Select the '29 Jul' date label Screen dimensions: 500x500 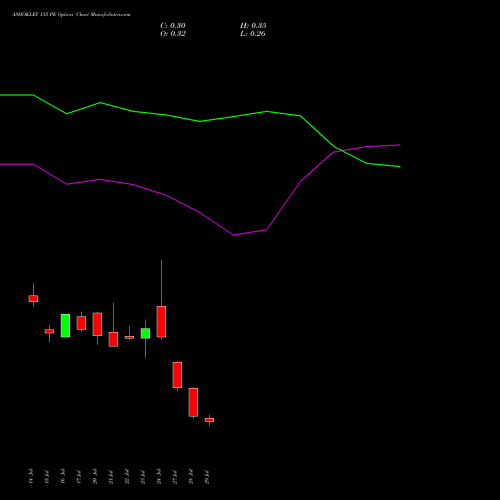click(207, 476)
